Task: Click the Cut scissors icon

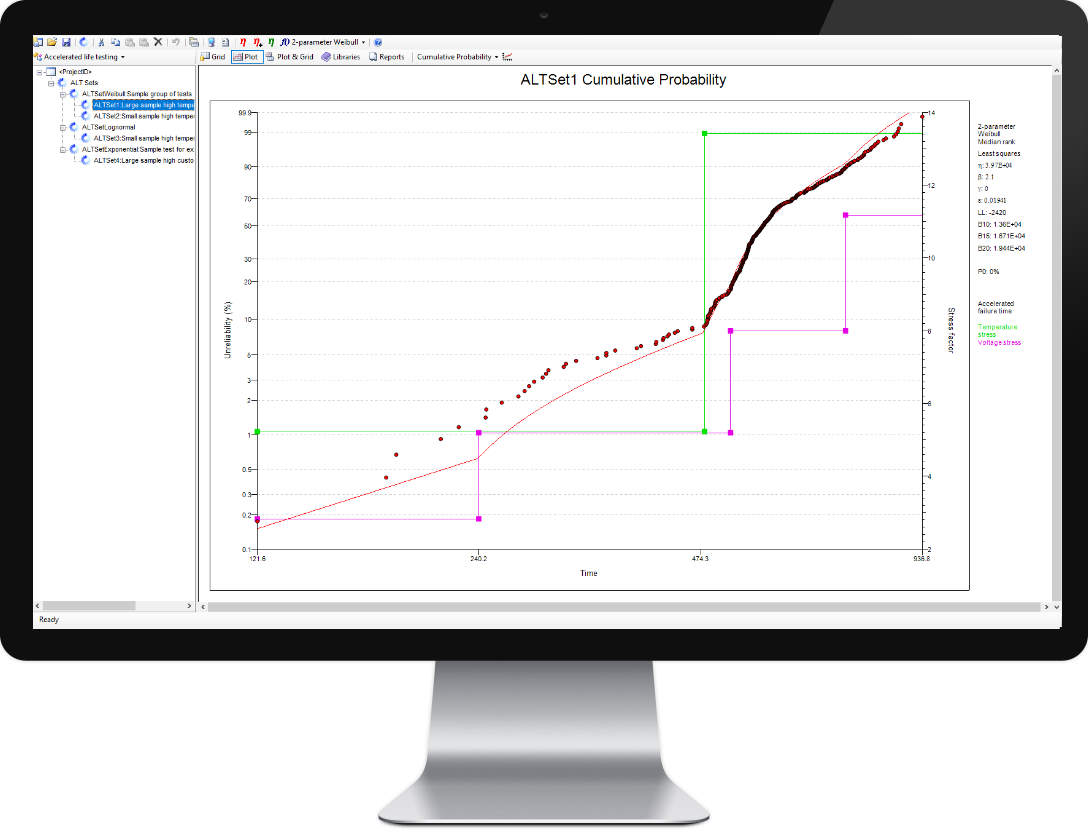Action: (x=102, y=43)
